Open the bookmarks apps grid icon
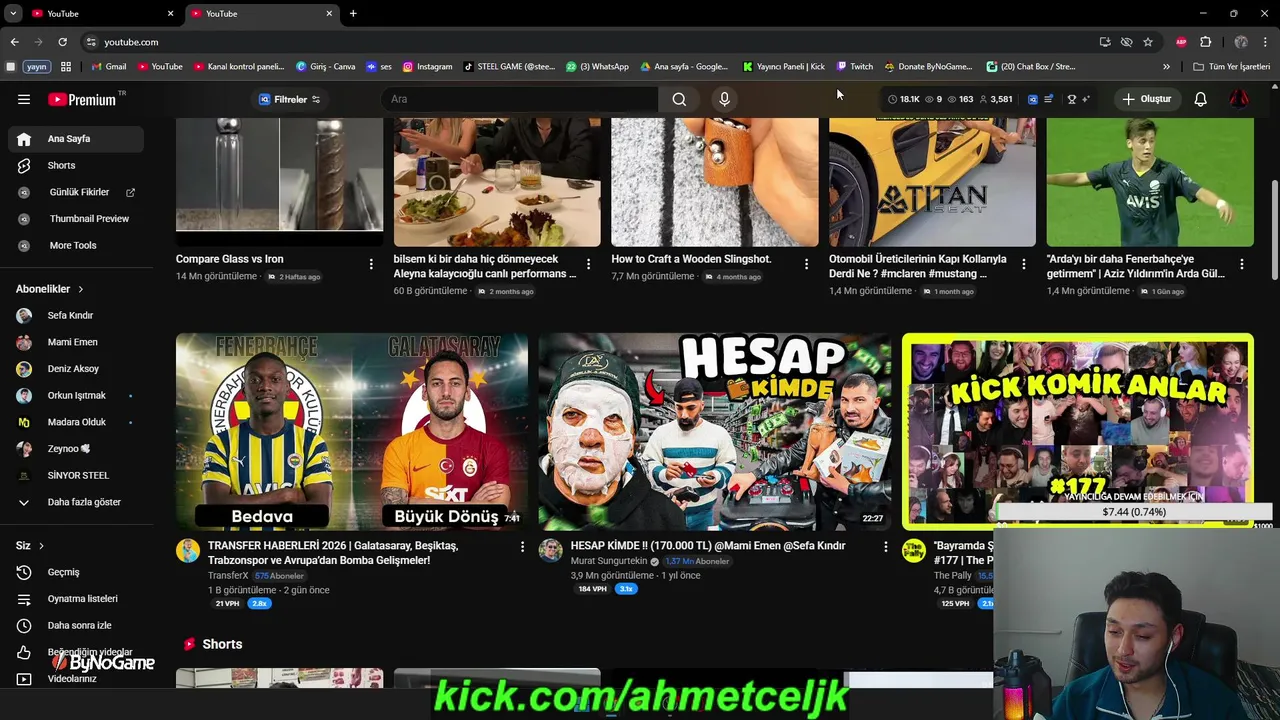This screenshot has height=720, width=1280. coord(66,67)
